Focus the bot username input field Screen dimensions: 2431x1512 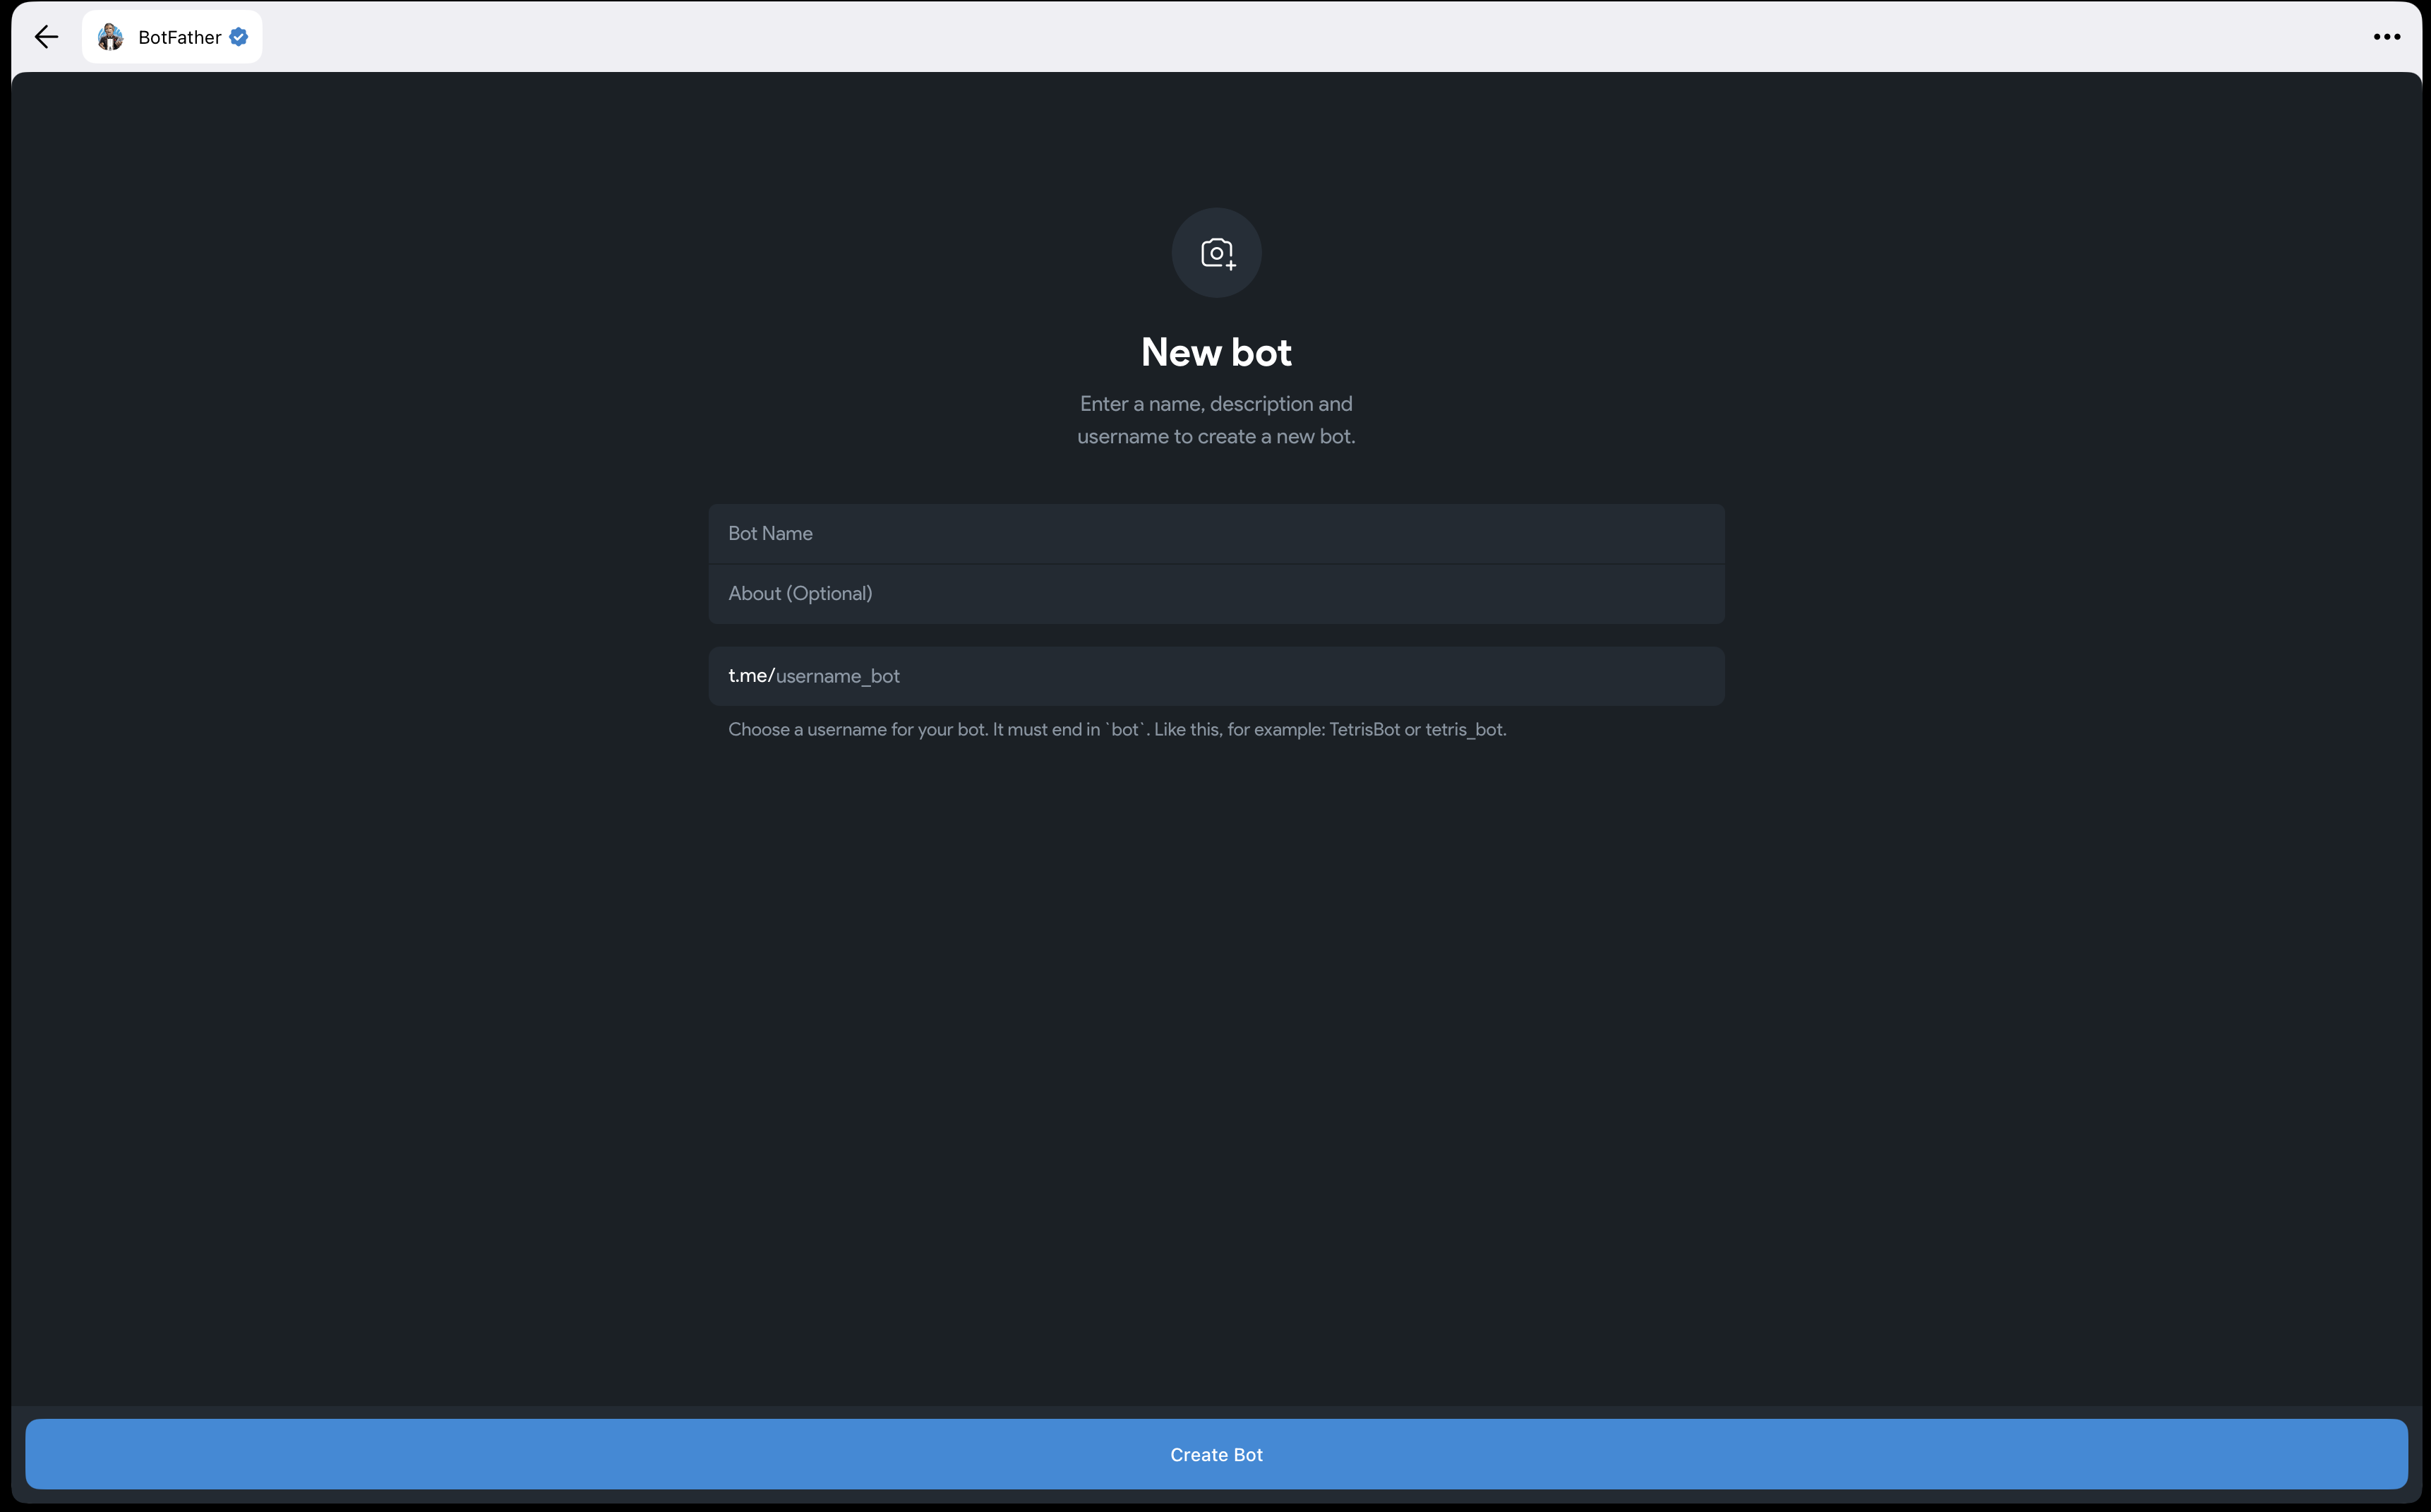pos(1215,676)
